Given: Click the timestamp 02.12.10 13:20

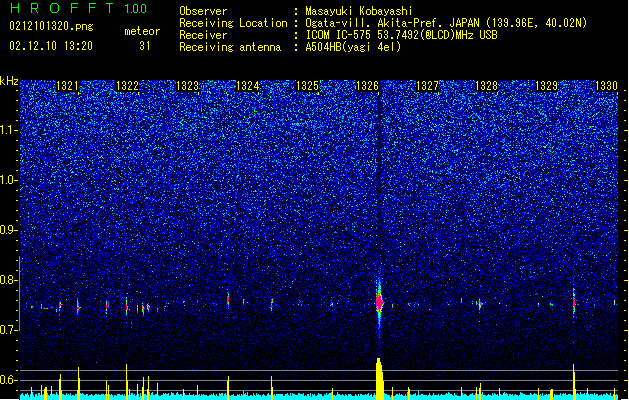Looking at the screenshot, I should pos(51,46).
